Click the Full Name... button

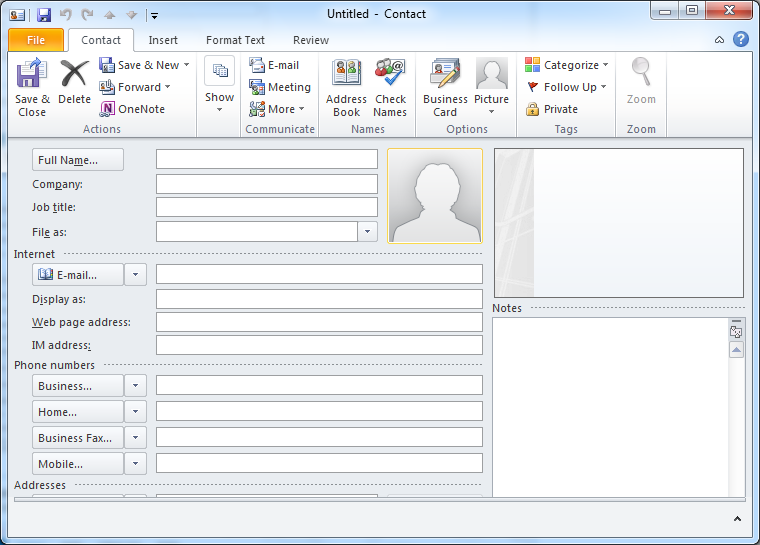click(78, 160)
